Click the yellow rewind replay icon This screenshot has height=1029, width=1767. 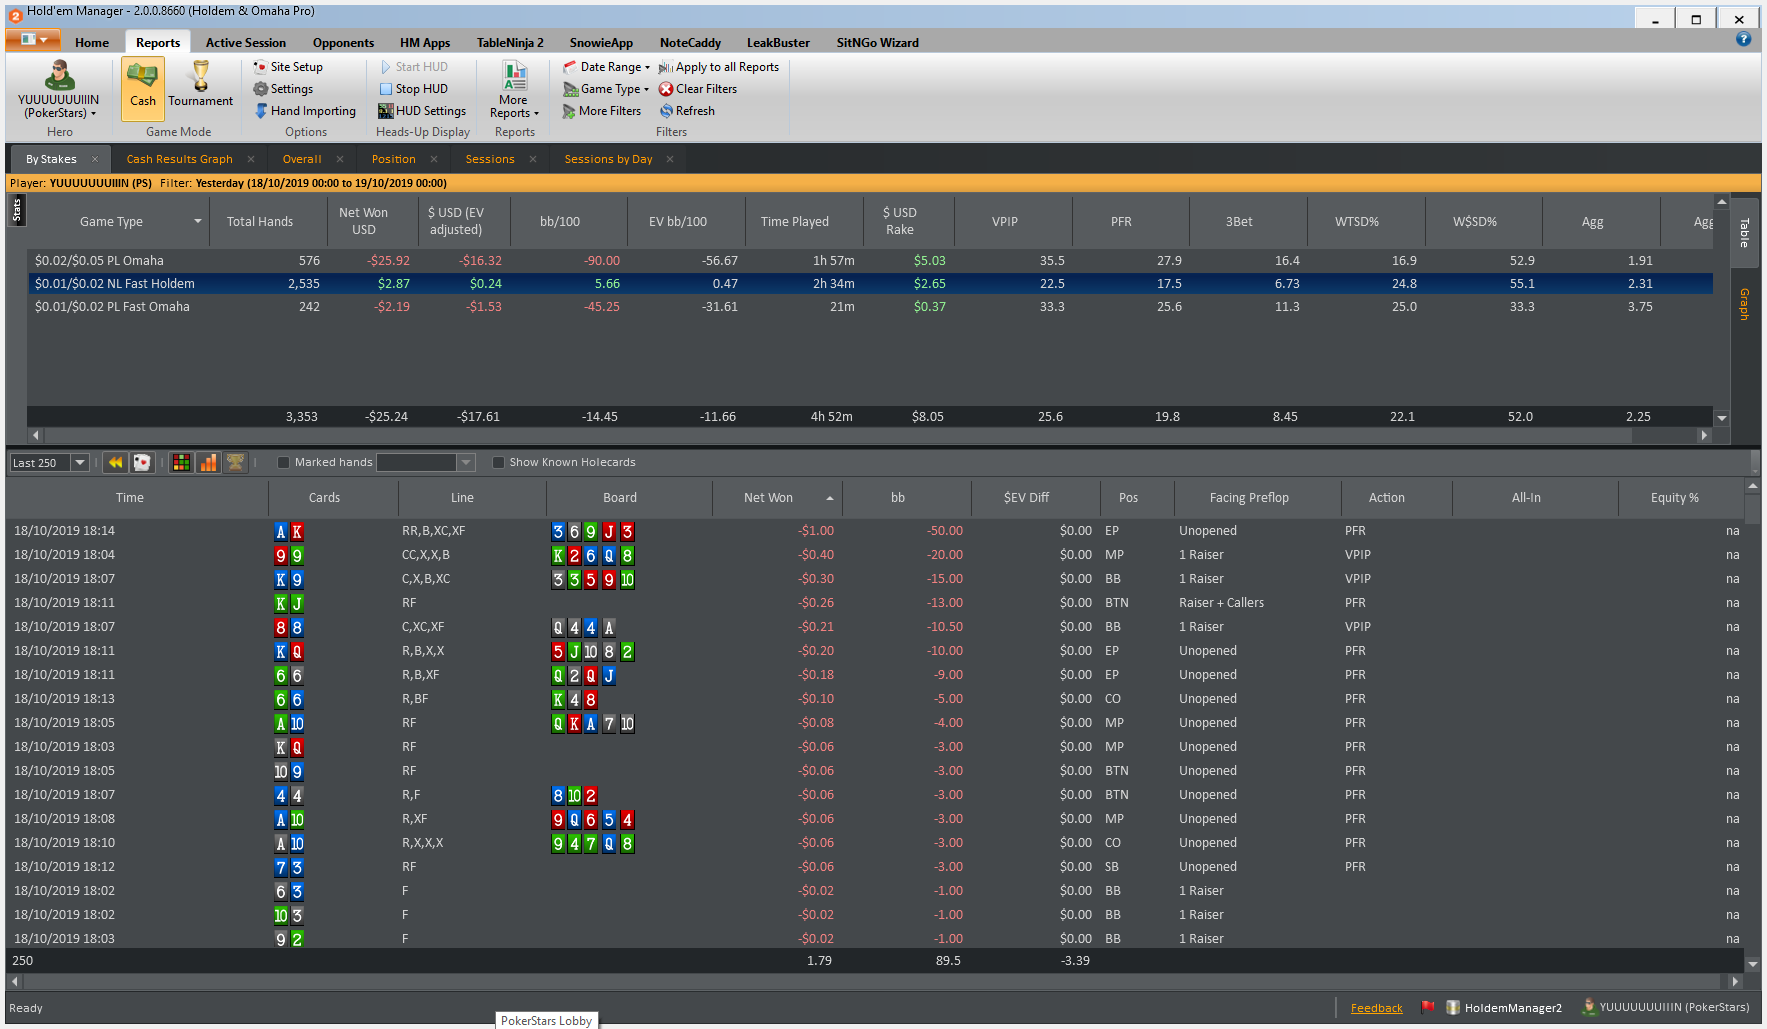point(115,462)
